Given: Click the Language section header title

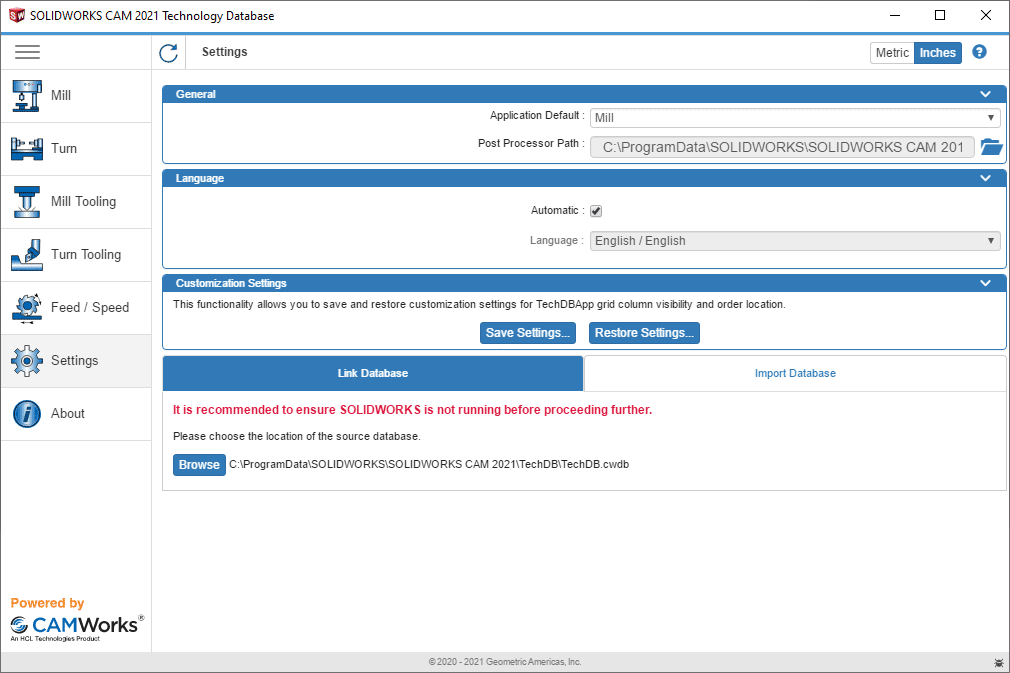Looking at the screenshot, I should pos(200,178).
